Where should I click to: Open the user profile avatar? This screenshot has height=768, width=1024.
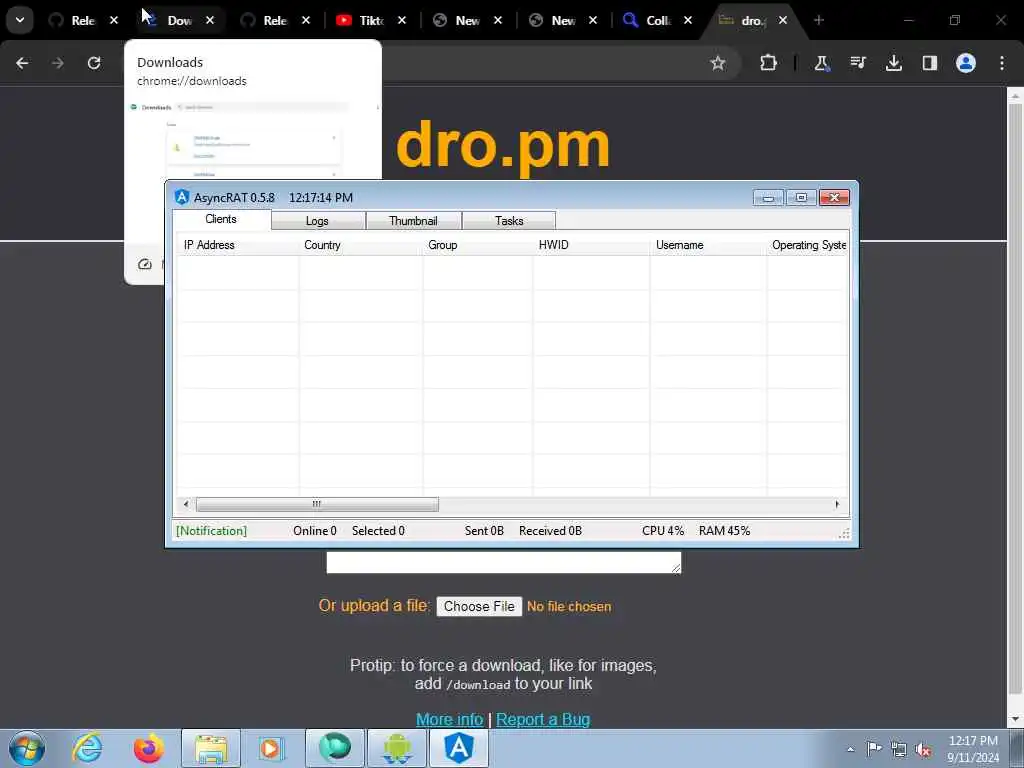[x=965, y=63]
